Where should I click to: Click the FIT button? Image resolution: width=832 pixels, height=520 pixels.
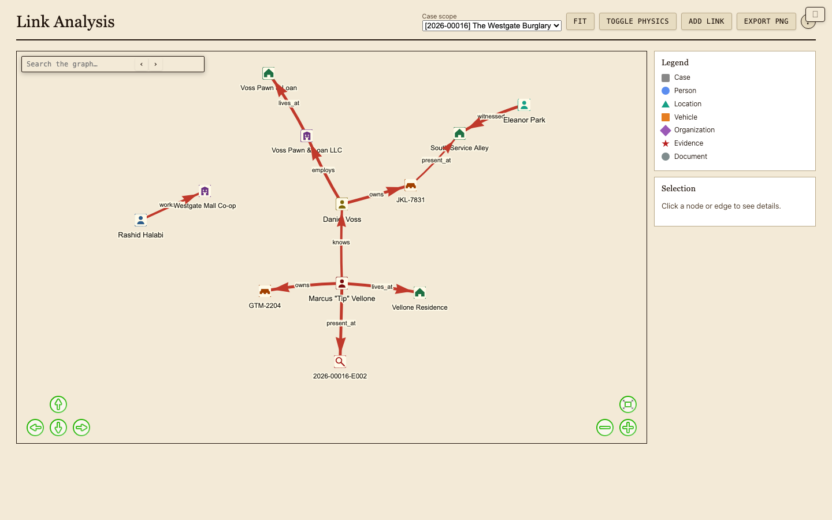click(580, 21)
